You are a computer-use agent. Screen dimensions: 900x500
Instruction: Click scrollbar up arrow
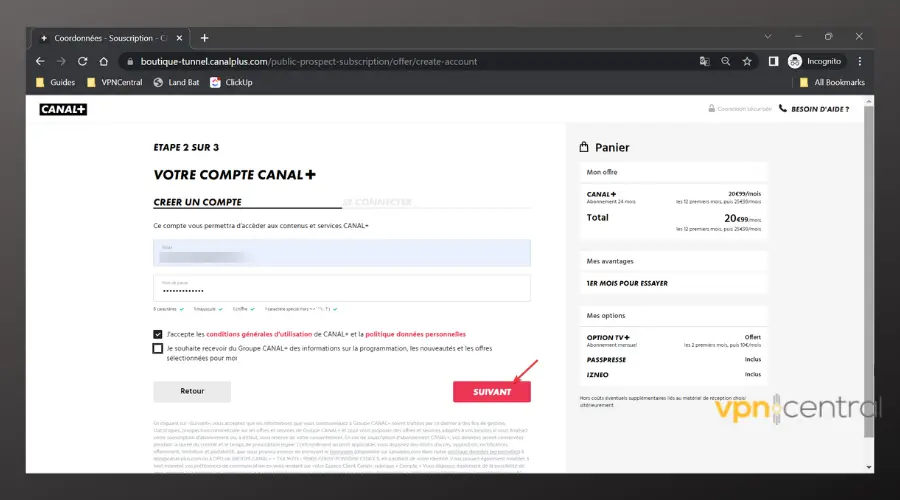pos(869,101)
